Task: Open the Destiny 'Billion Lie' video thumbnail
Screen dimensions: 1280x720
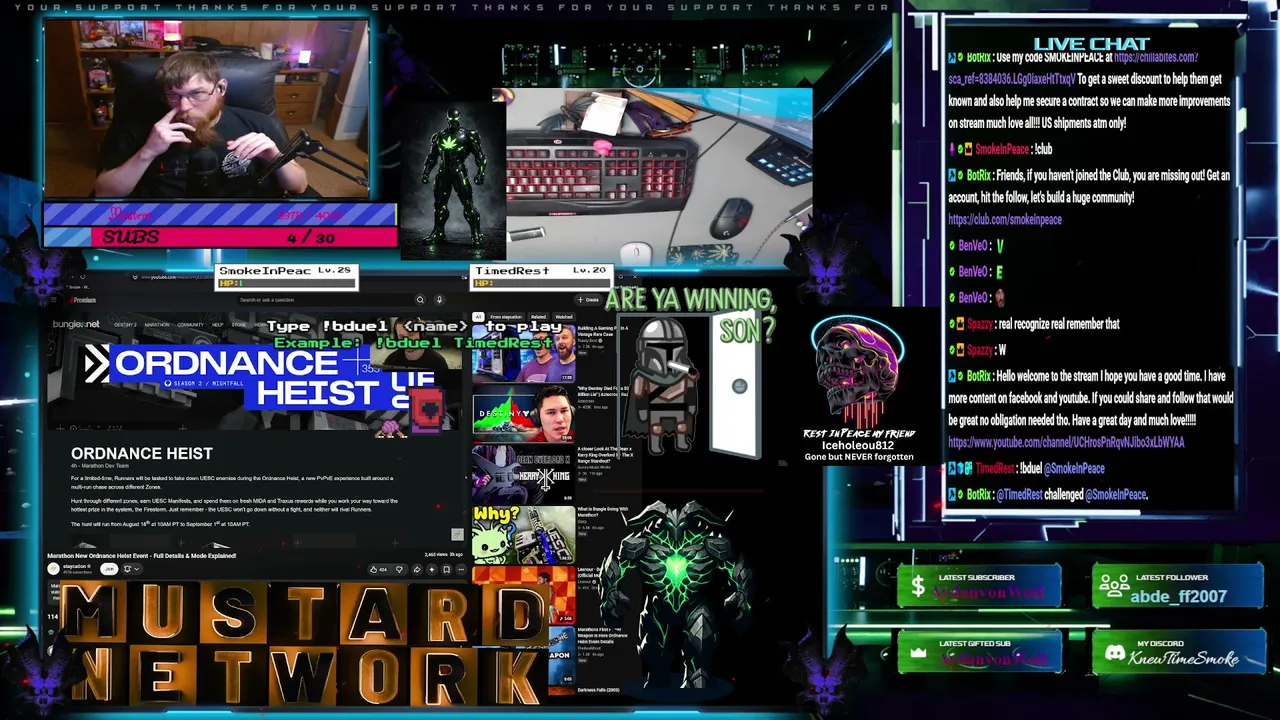Action: (x=523, y=412)
